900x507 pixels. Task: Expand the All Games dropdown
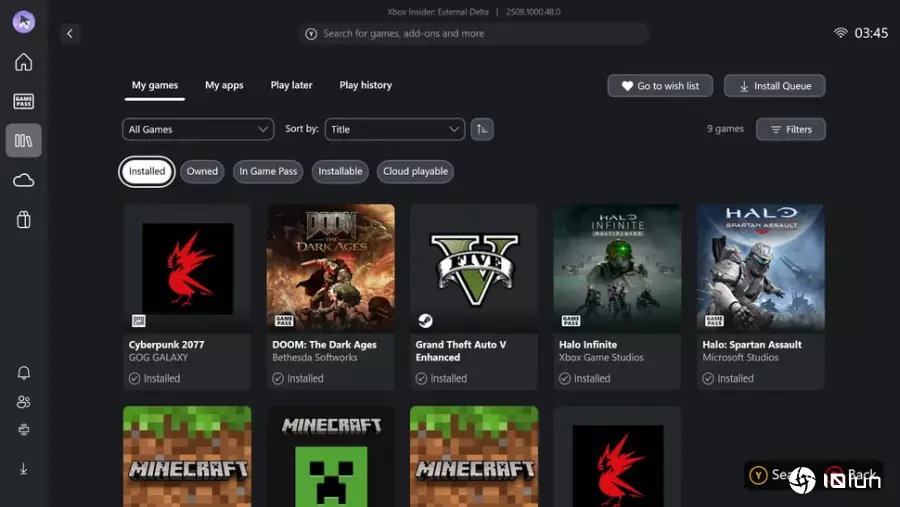198,129
